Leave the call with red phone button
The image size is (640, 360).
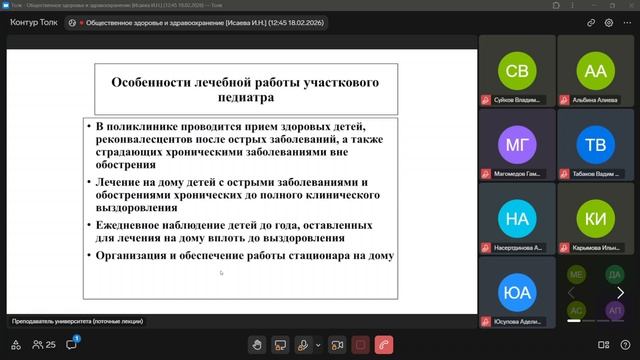point(384,345)
